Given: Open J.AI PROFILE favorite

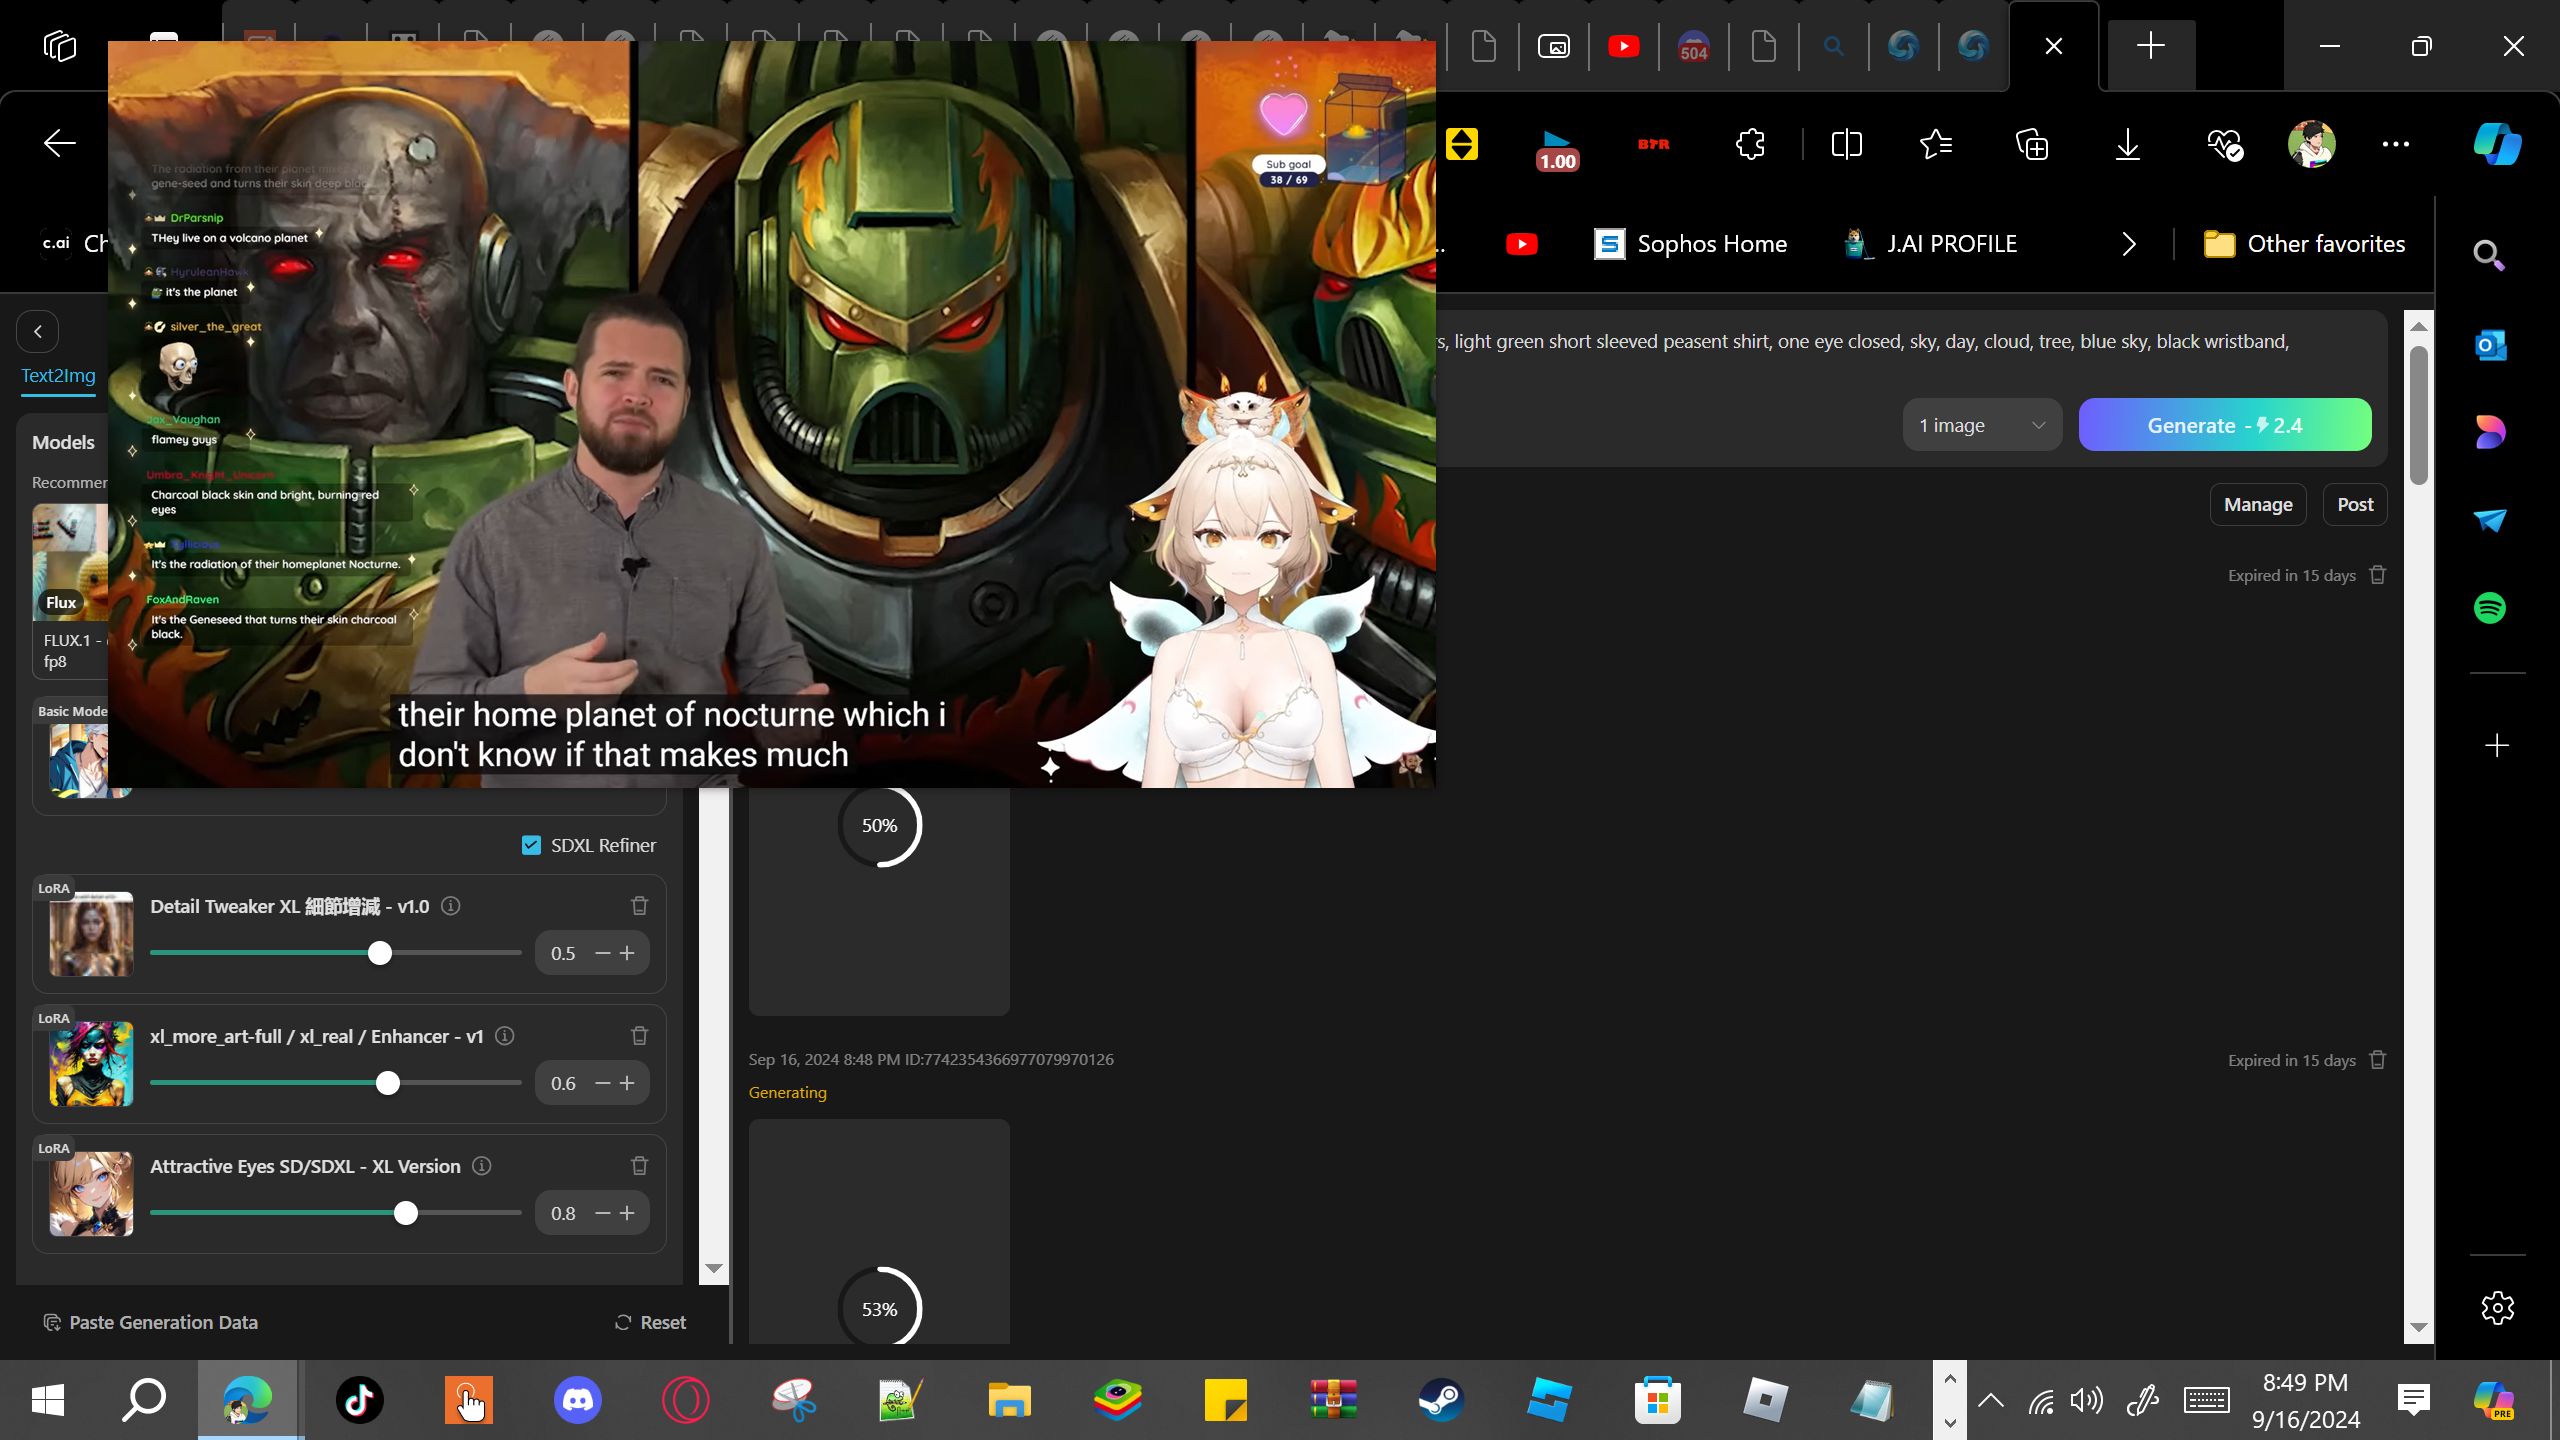Looking at the screenshot, I should pyautogui.click(x=1931, y=244).
